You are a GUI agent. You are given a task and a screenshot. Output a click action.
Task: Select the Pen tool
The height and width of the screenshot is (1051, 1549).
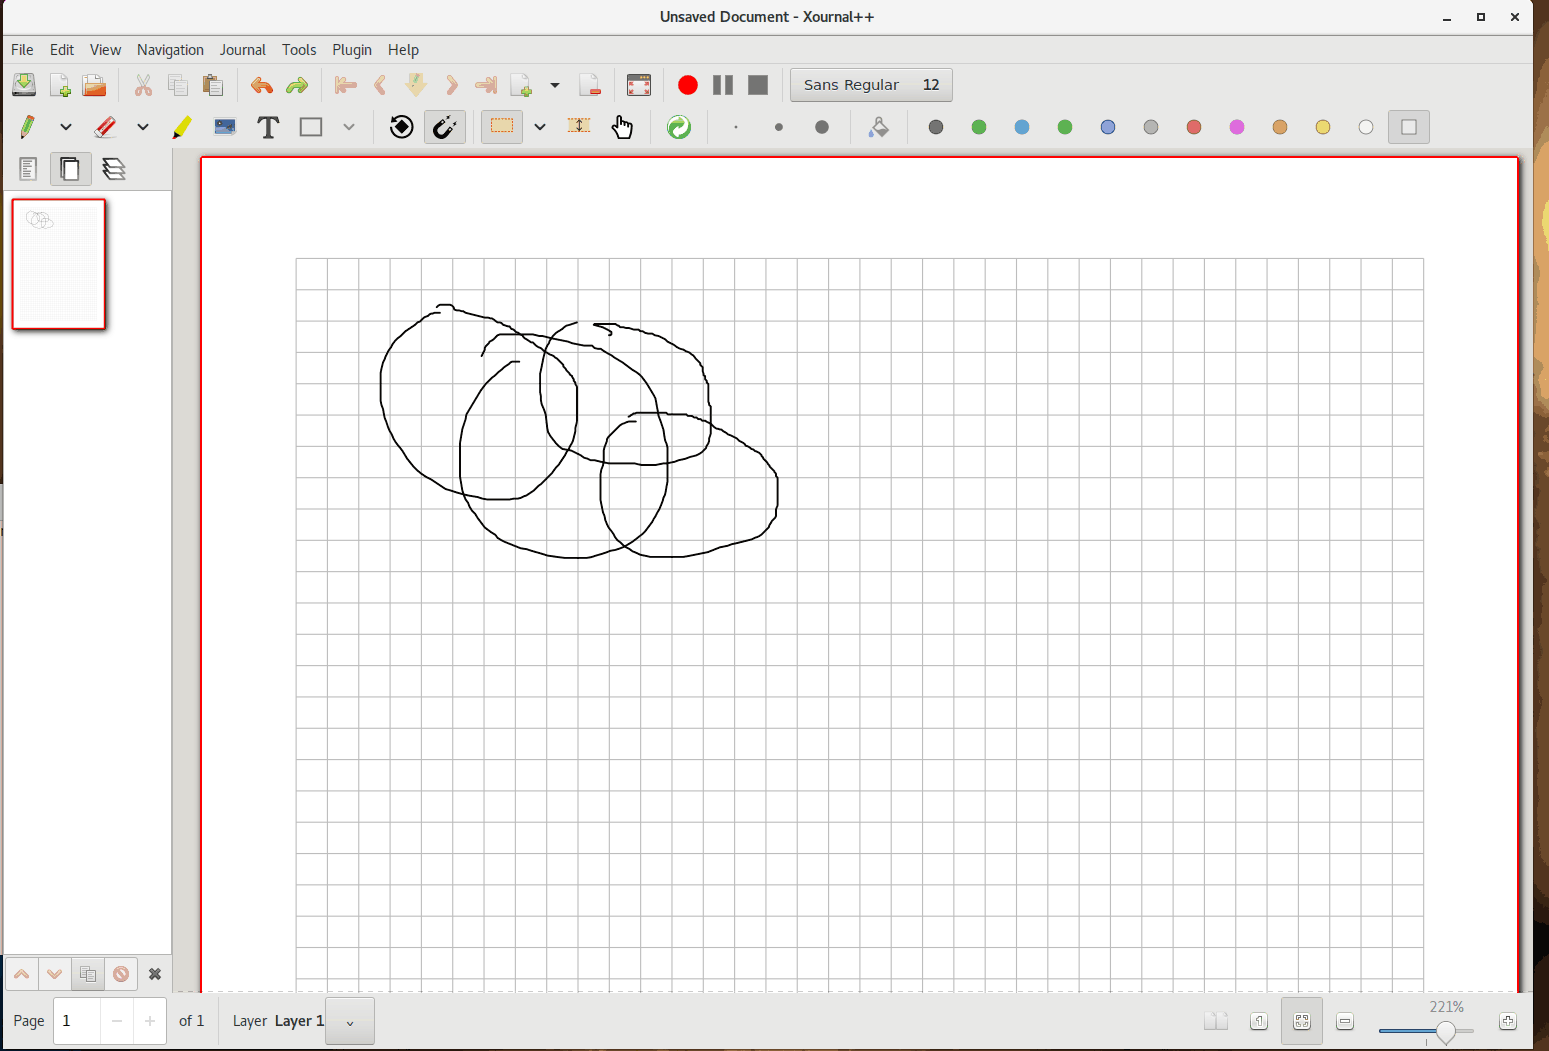click(x=27, y=127)
